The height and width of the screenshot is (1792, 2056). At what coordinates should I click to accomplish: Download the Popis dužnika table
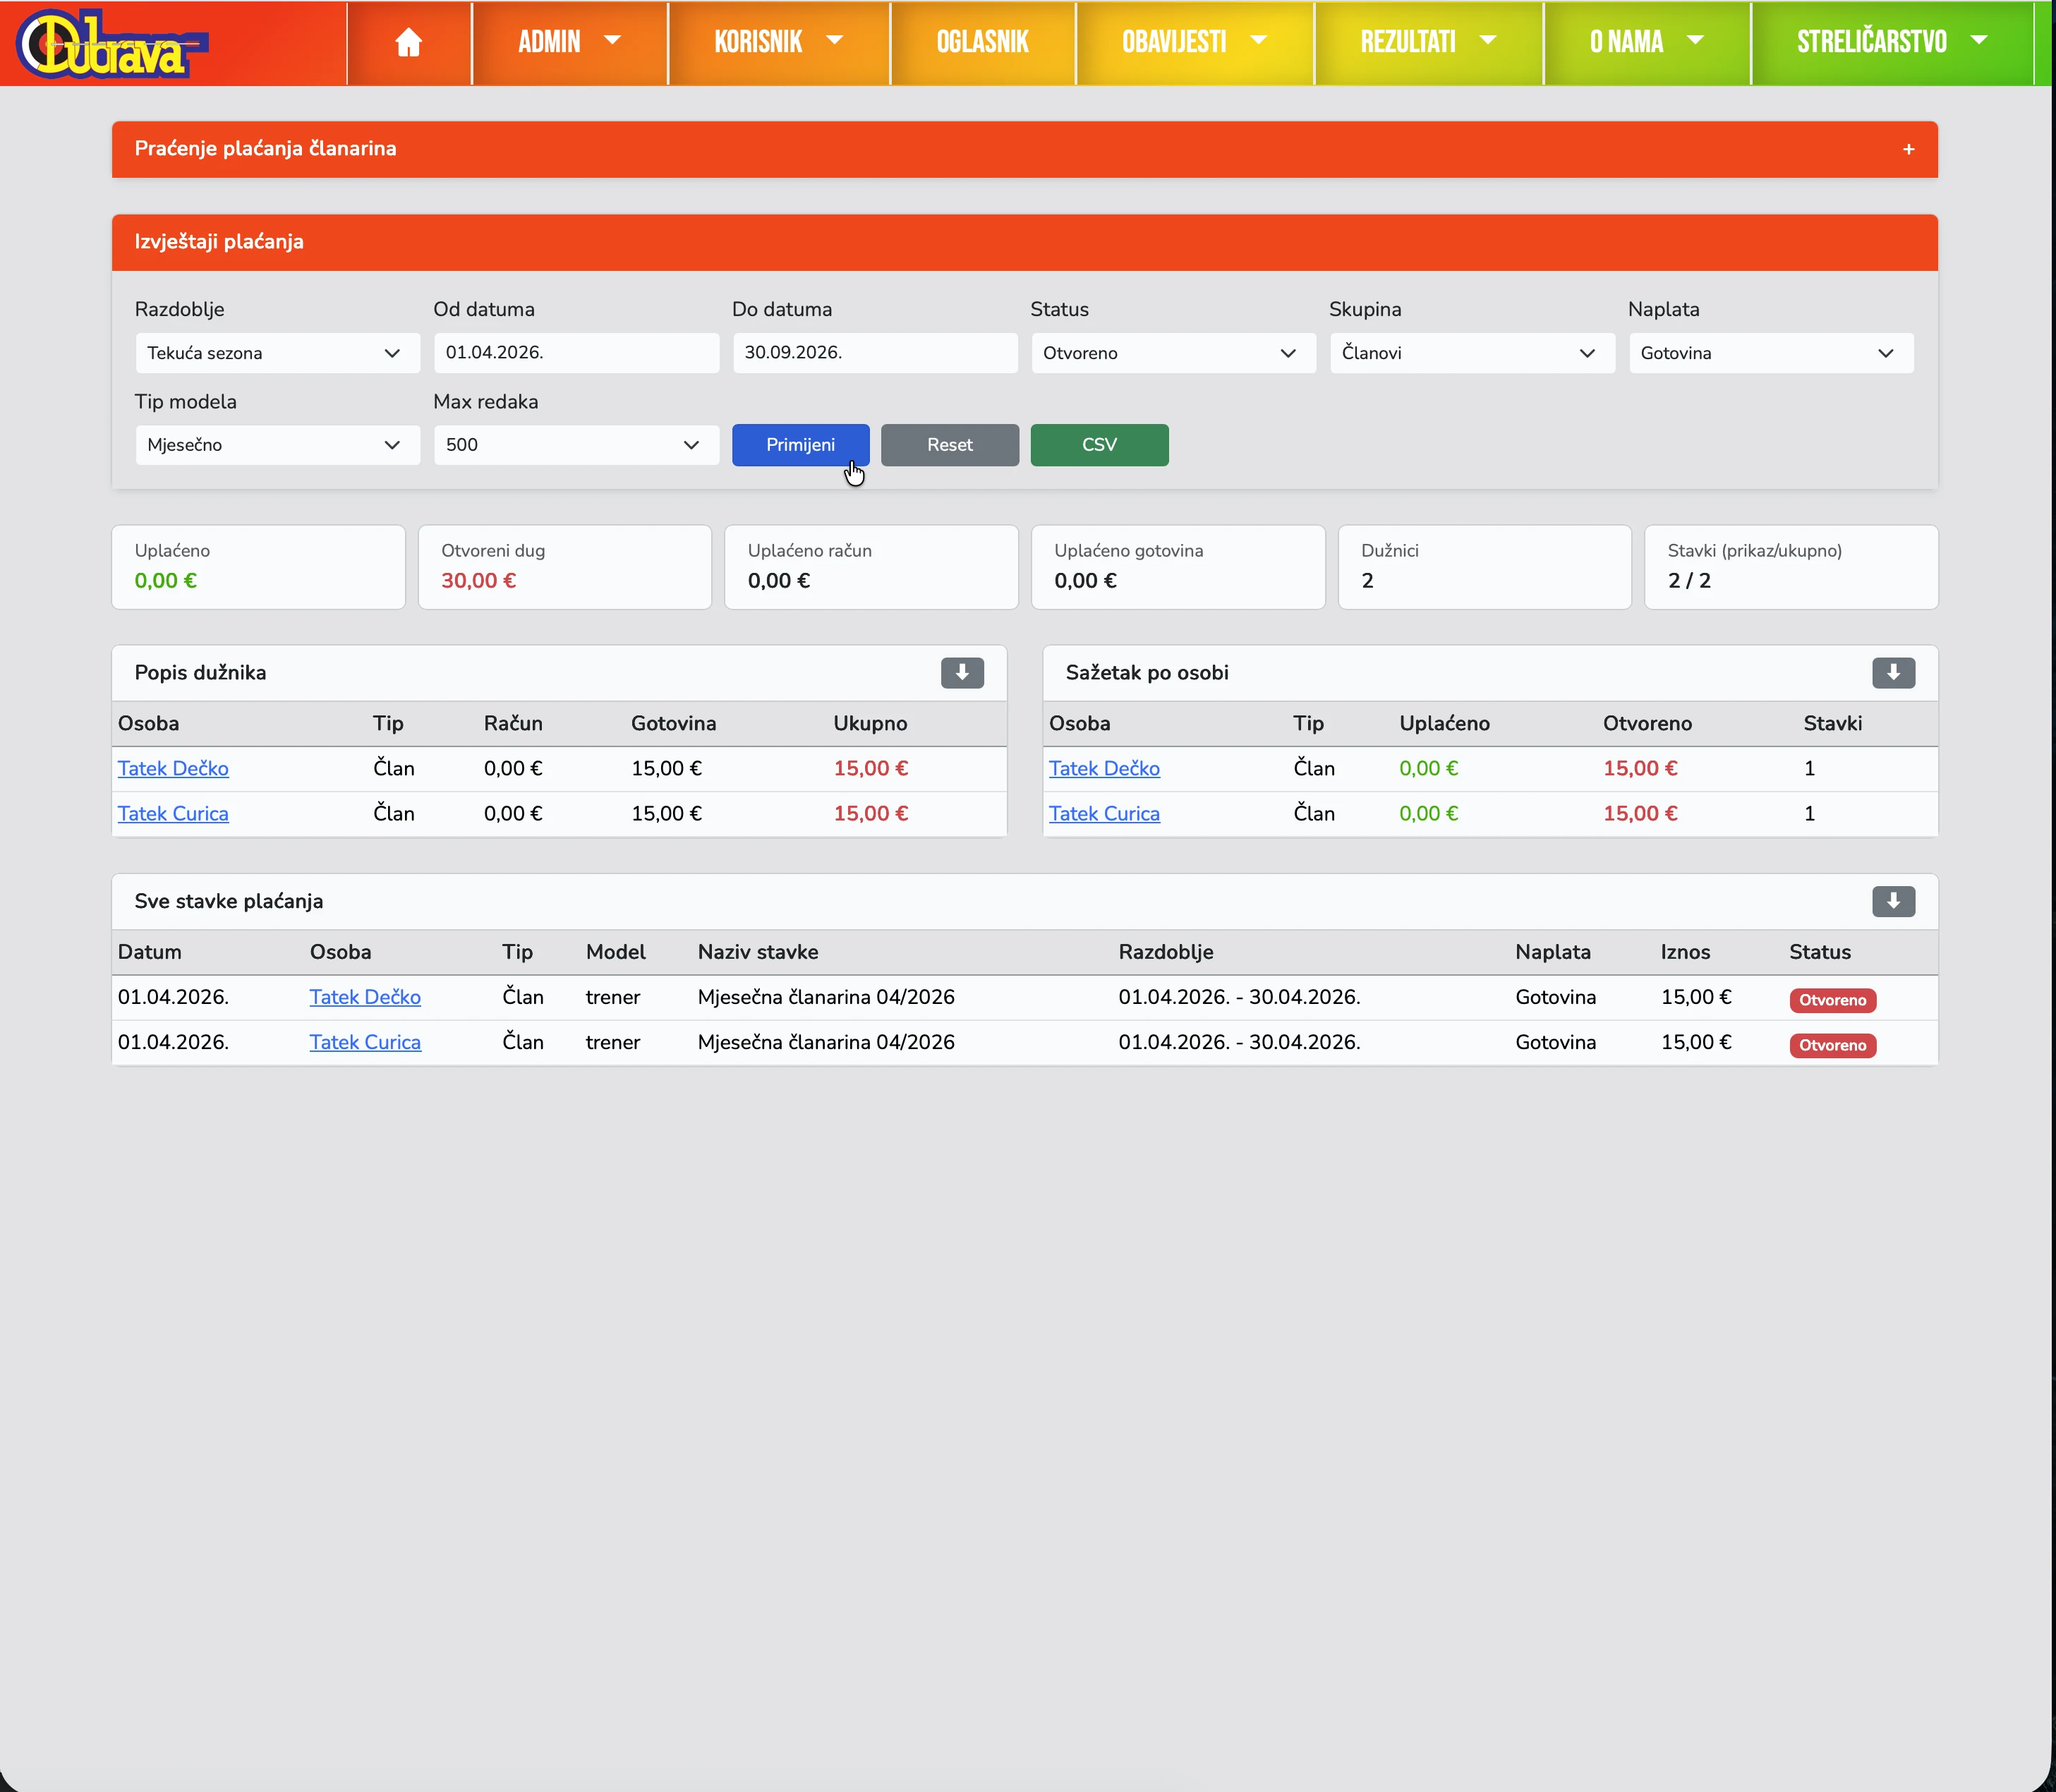coord(961,673)
